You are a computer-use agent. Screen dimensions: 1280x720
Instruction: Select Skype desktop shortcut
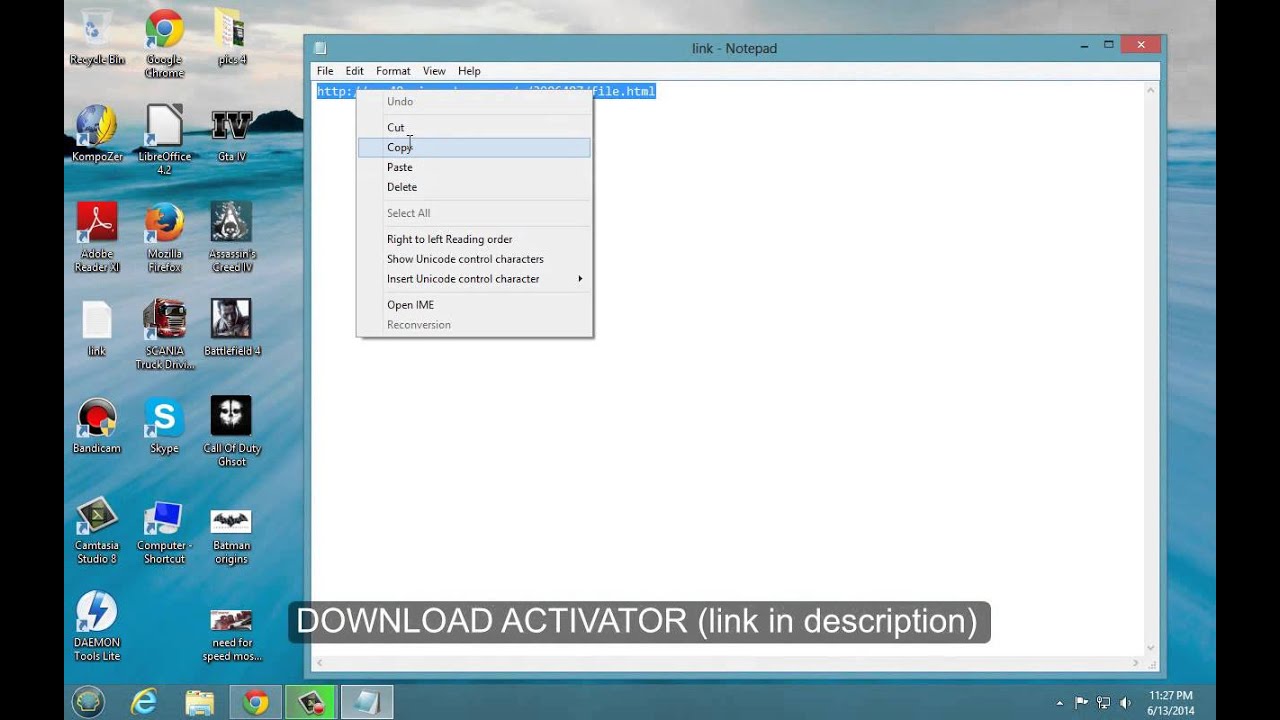coord(164,425)
